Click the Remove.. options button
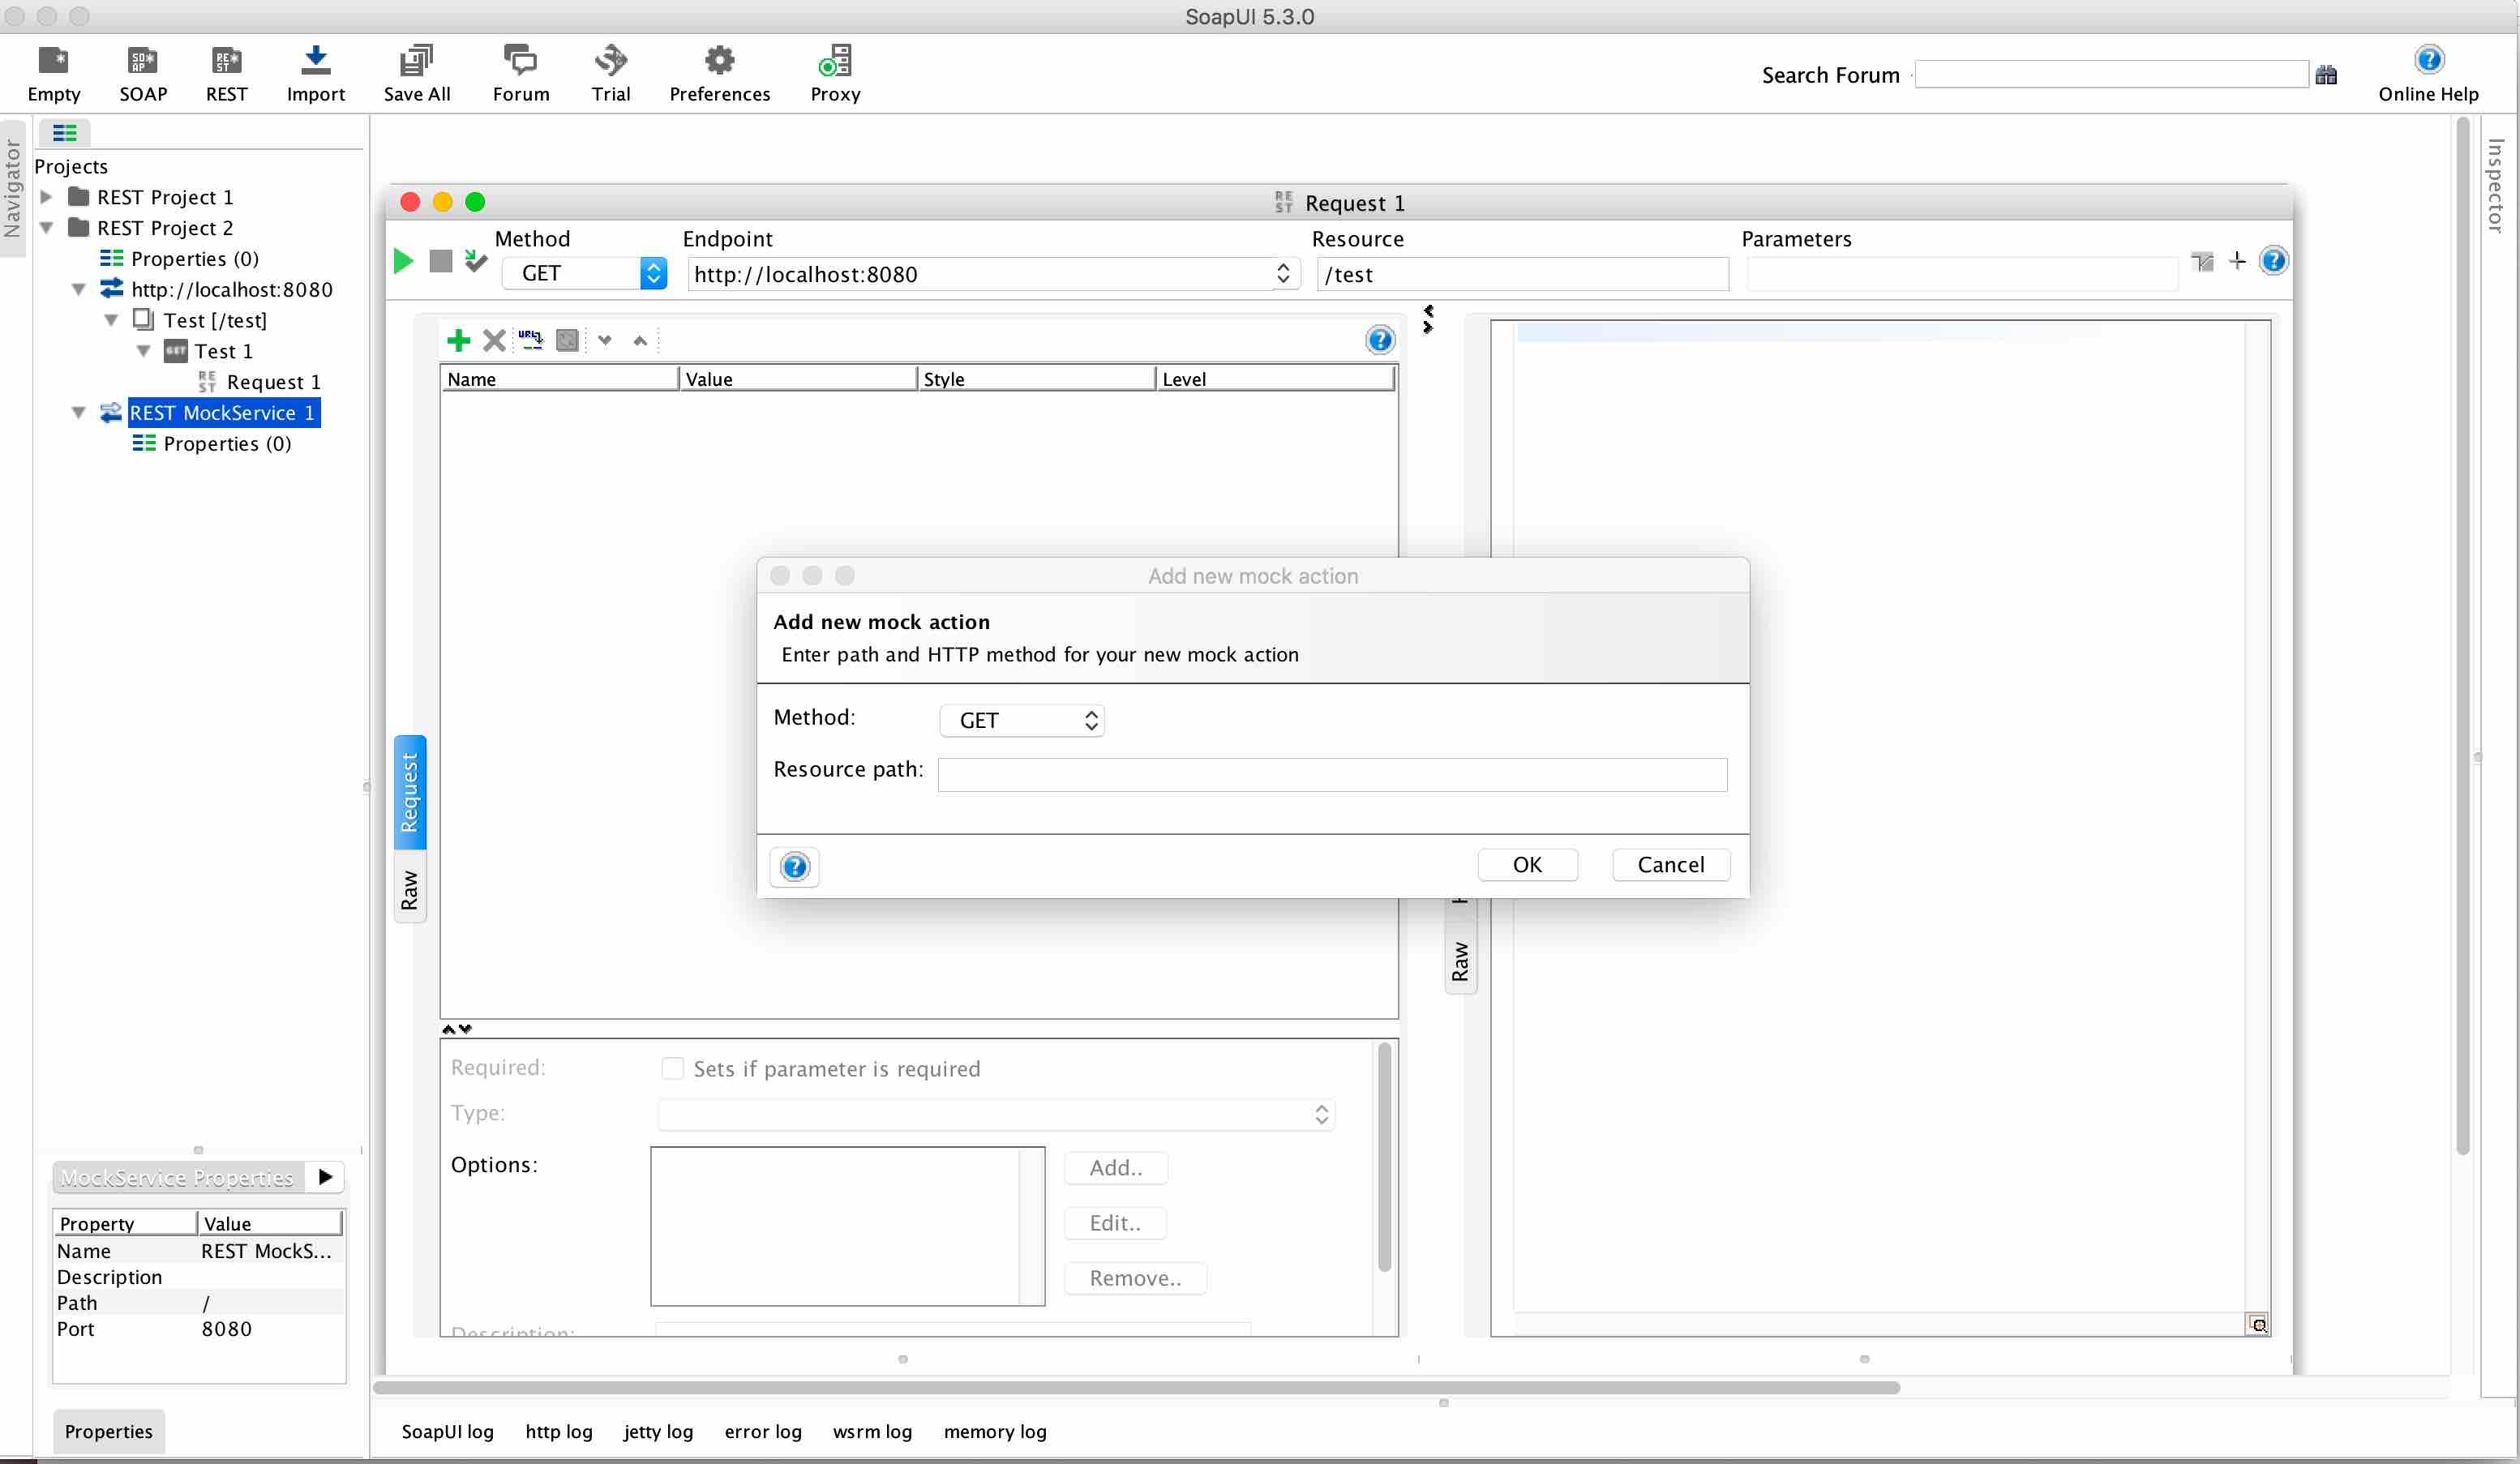The width and height of the screenshot is (2520, 1464). (x=1135, y=1279)
